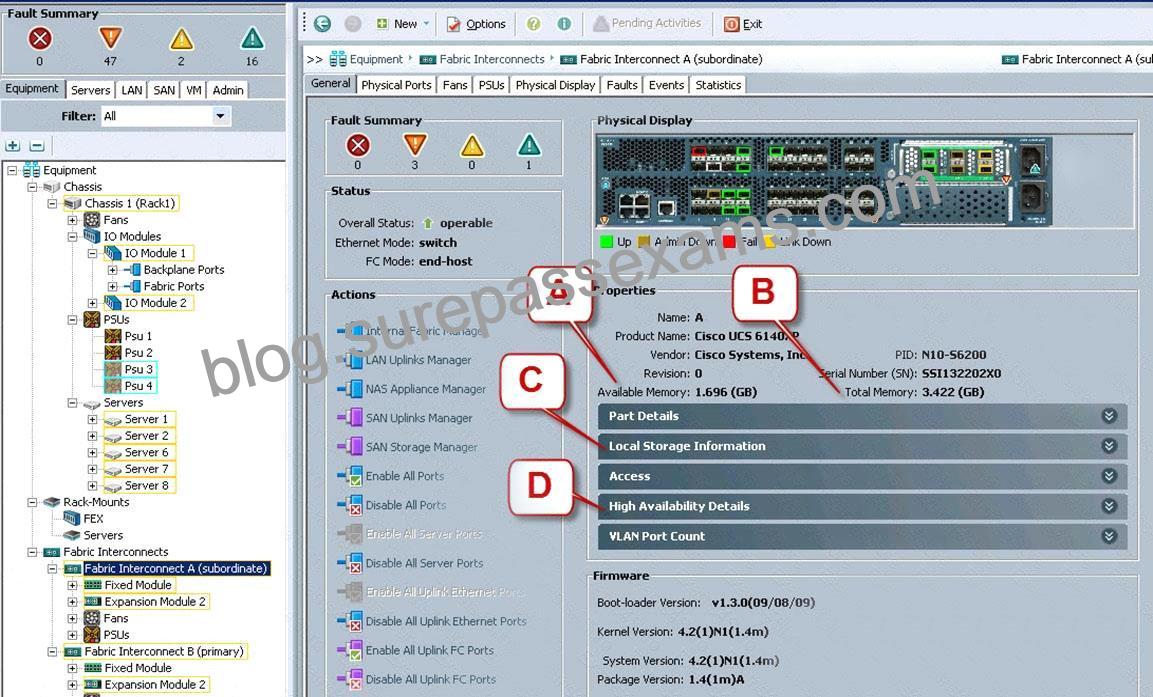Click the expand-all plus icon above tree
Screen dimensions: 1153x697
pyautogui.click(x=13, y=146)
